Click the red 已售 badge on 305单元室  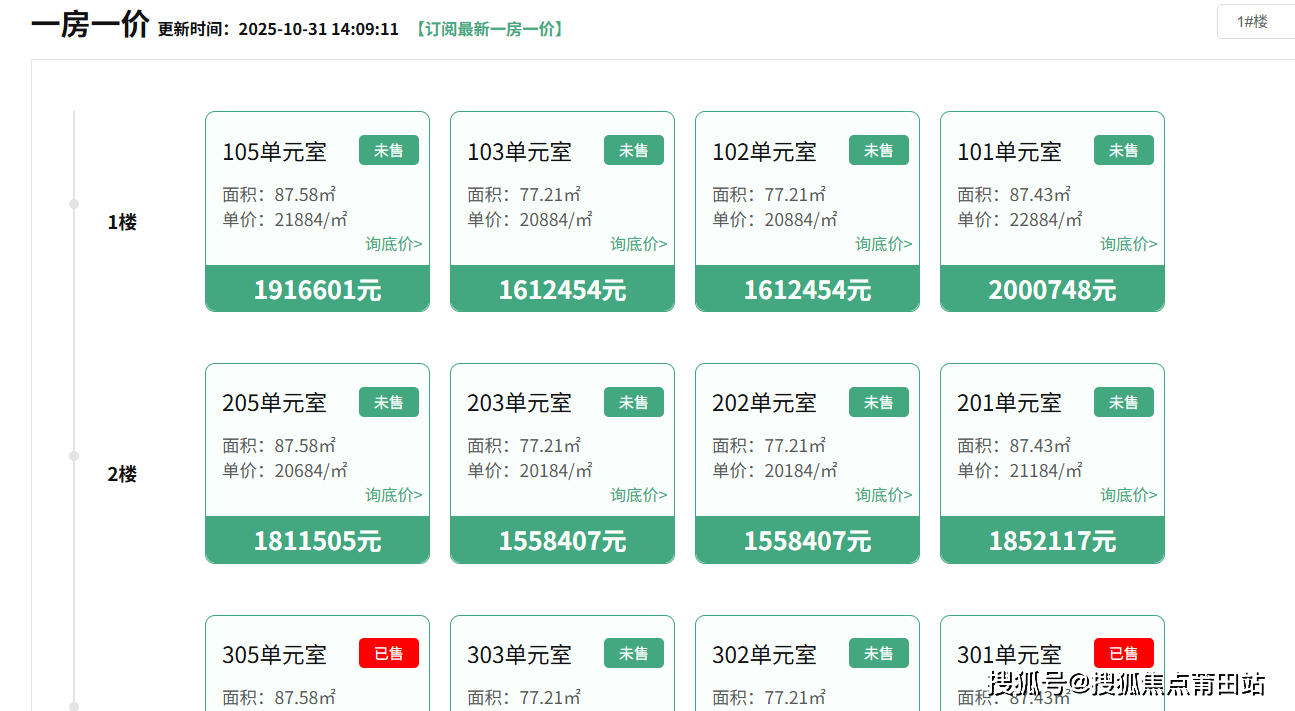pos(388,653)
